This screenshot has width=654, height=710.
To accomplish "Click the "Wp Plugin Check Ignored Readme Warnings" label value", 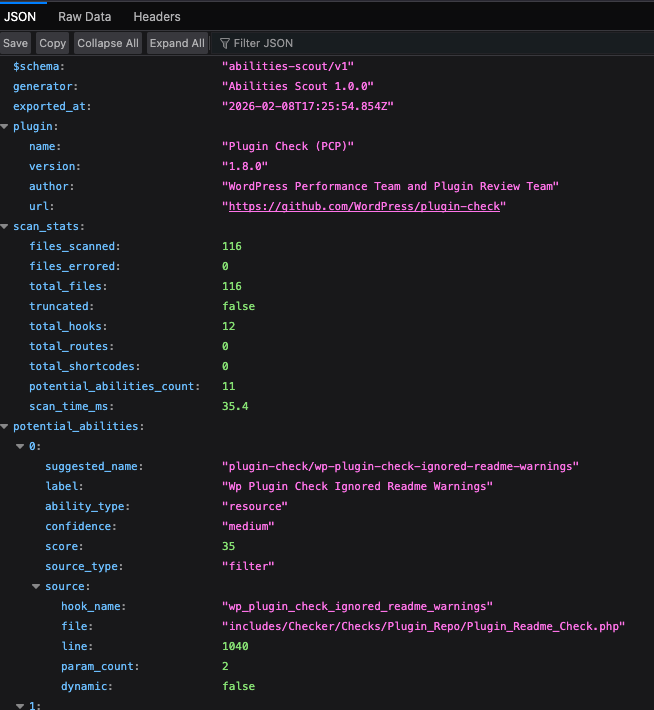I will coord(357,486).
